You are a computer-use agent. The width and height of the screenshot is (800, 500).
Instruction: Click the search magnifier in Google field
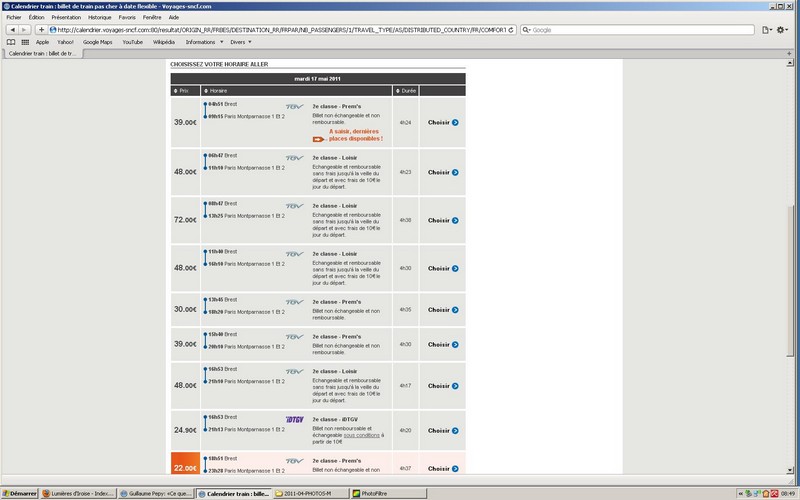click(x=526, y=30)
